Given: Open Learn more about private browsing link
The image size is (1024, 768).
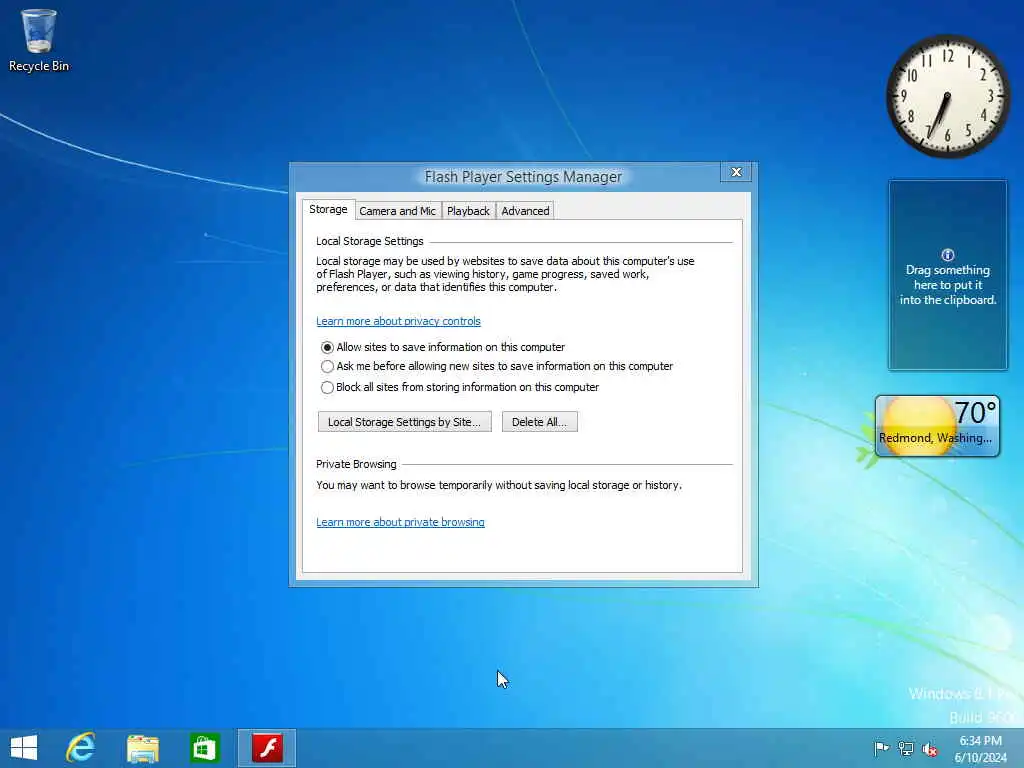Looking at the screenshot, I should 400,522.
